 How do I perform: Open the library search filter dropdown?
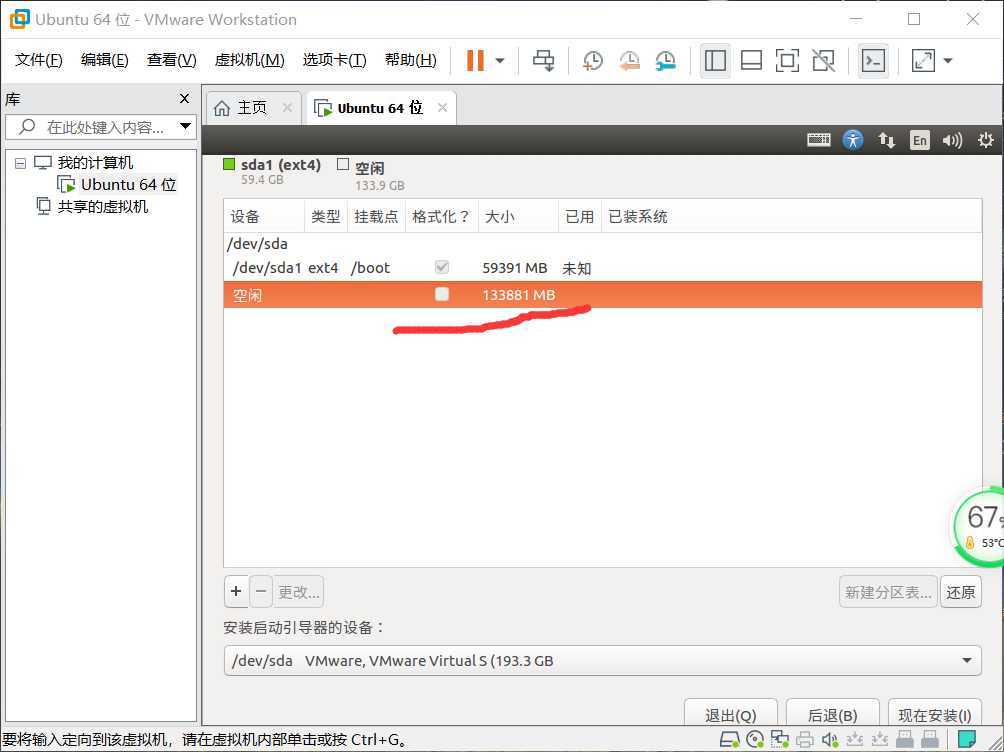[x=186, y=126]
